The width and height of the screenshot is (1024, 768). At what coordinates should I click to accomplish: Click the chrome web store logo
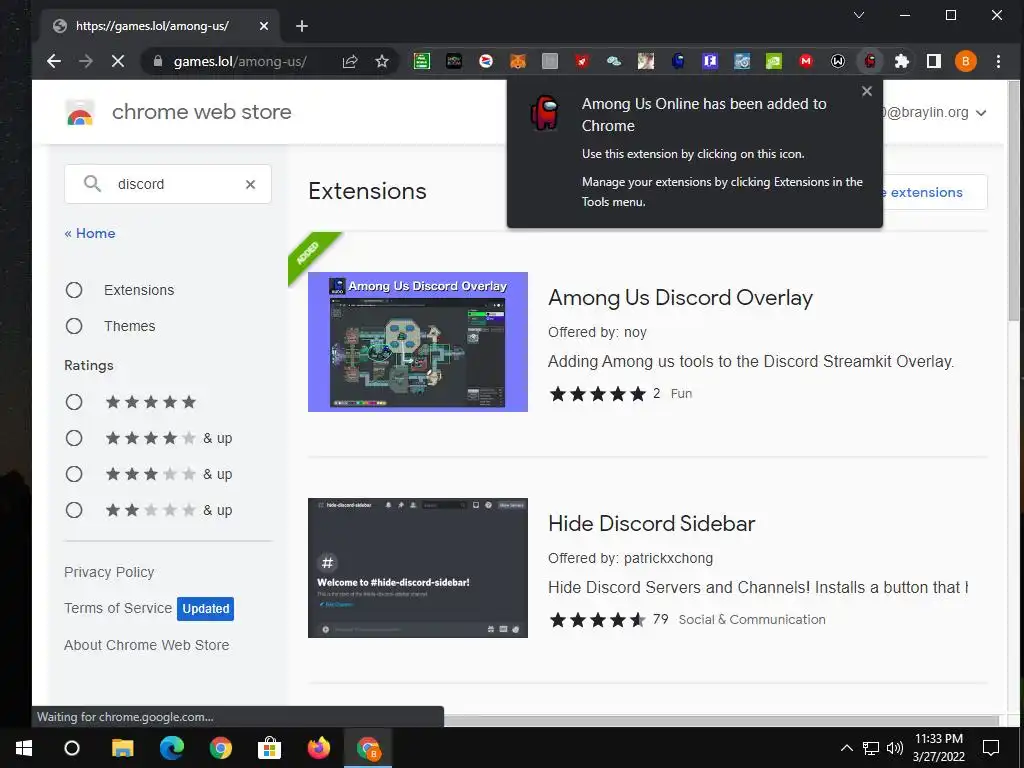80,112
